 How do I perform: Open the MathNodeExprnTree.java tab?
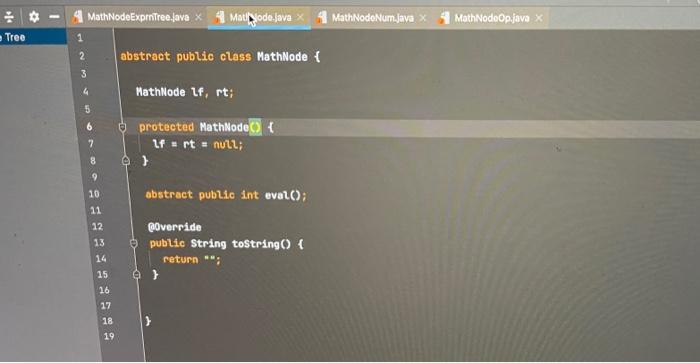[138, 17]
